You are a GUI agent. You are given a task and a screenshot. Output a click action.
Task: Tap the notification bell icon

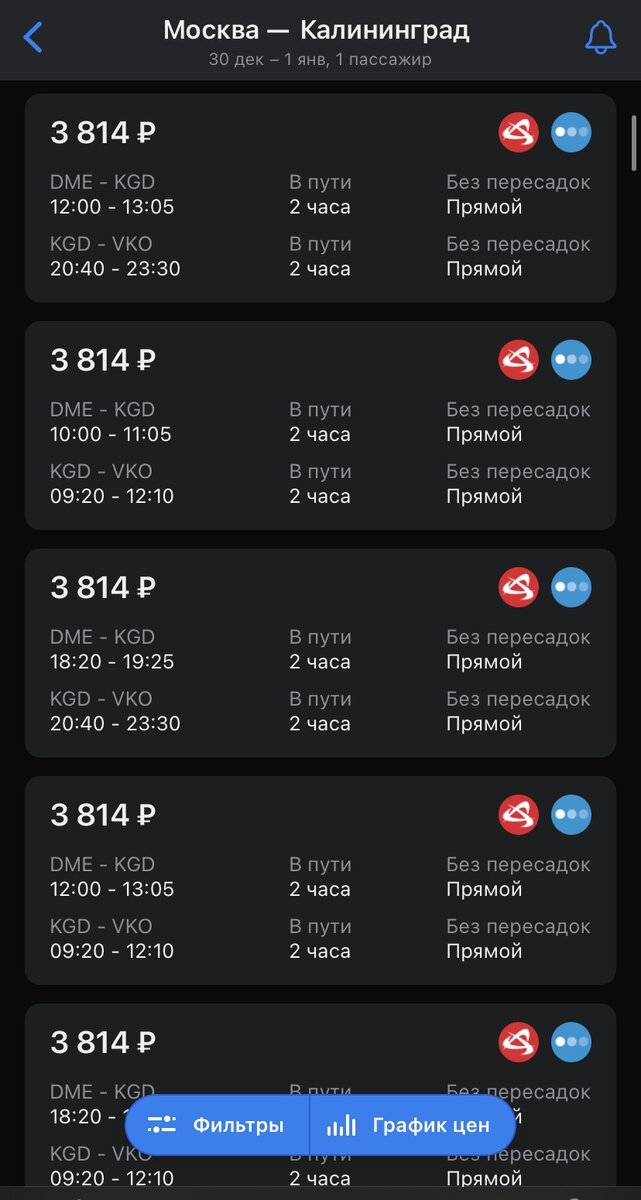coord(601,36)
